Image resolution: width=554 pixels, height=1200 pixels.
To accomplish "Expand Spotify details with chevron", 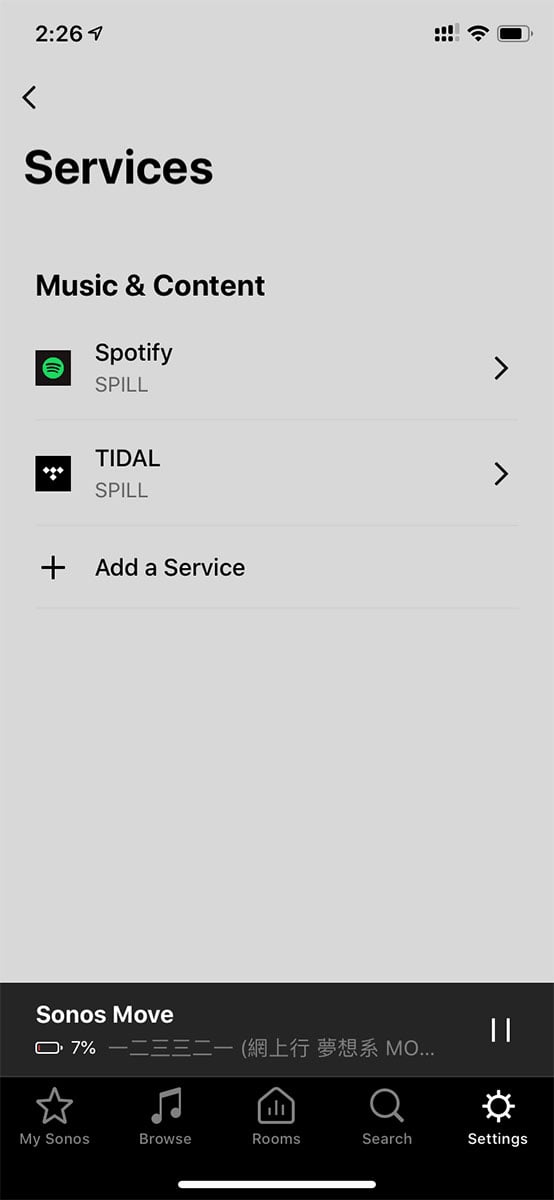I will tap(501, 368).
